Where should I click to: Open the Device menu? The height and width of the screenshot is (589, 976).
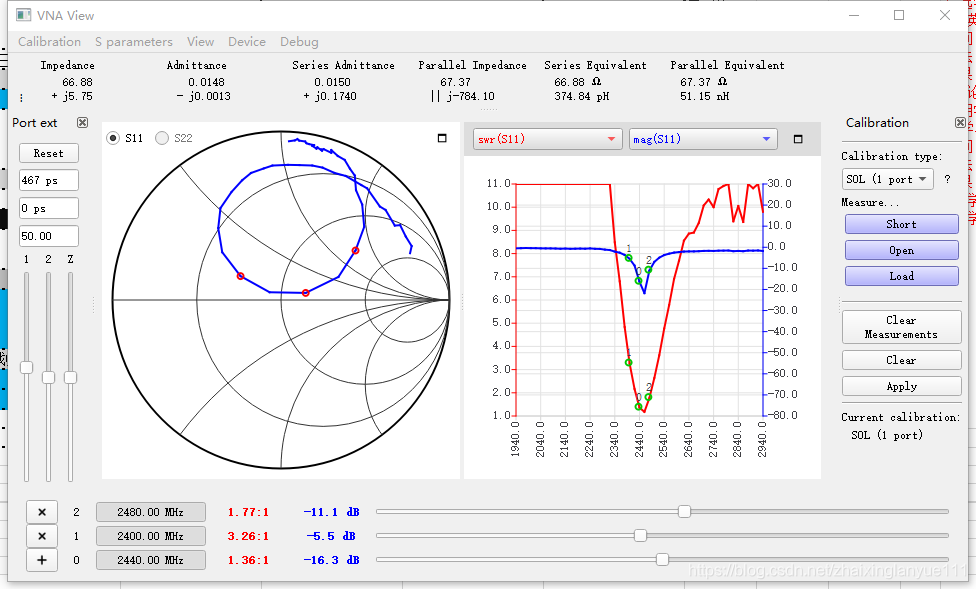click(246, 42)
